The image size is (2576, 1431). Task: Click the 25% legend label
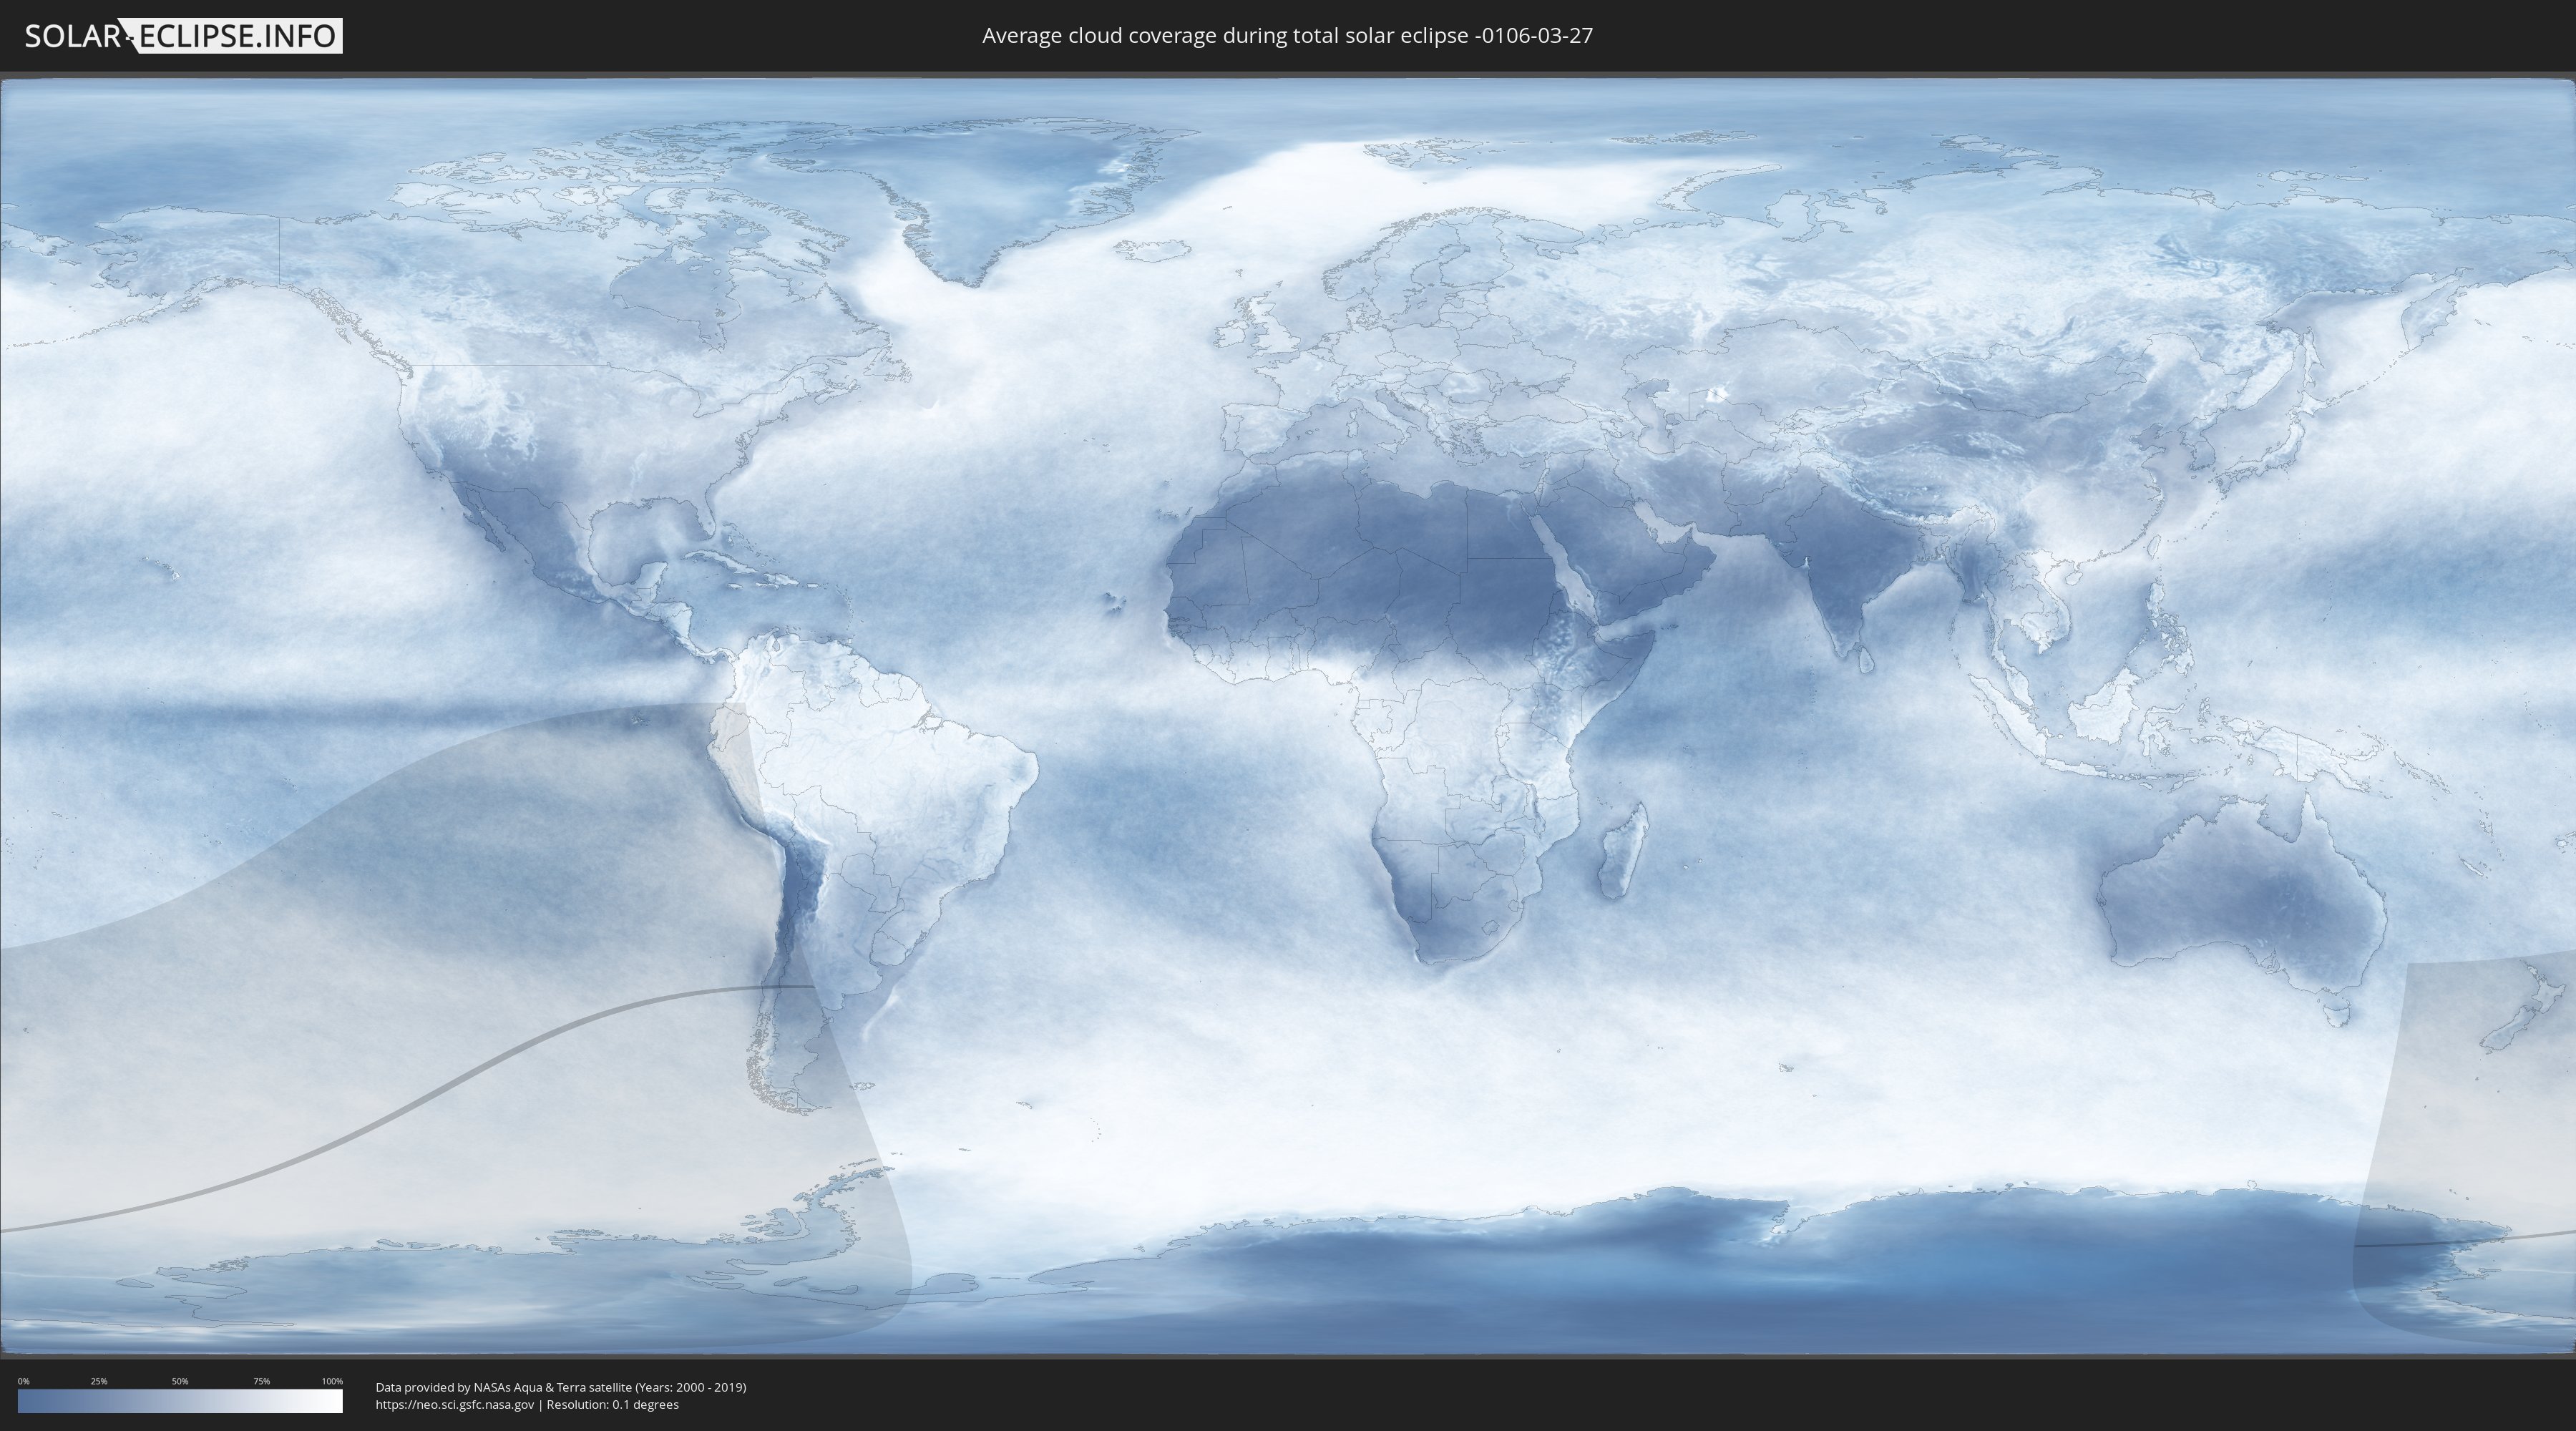click(x=99, y=1381)
